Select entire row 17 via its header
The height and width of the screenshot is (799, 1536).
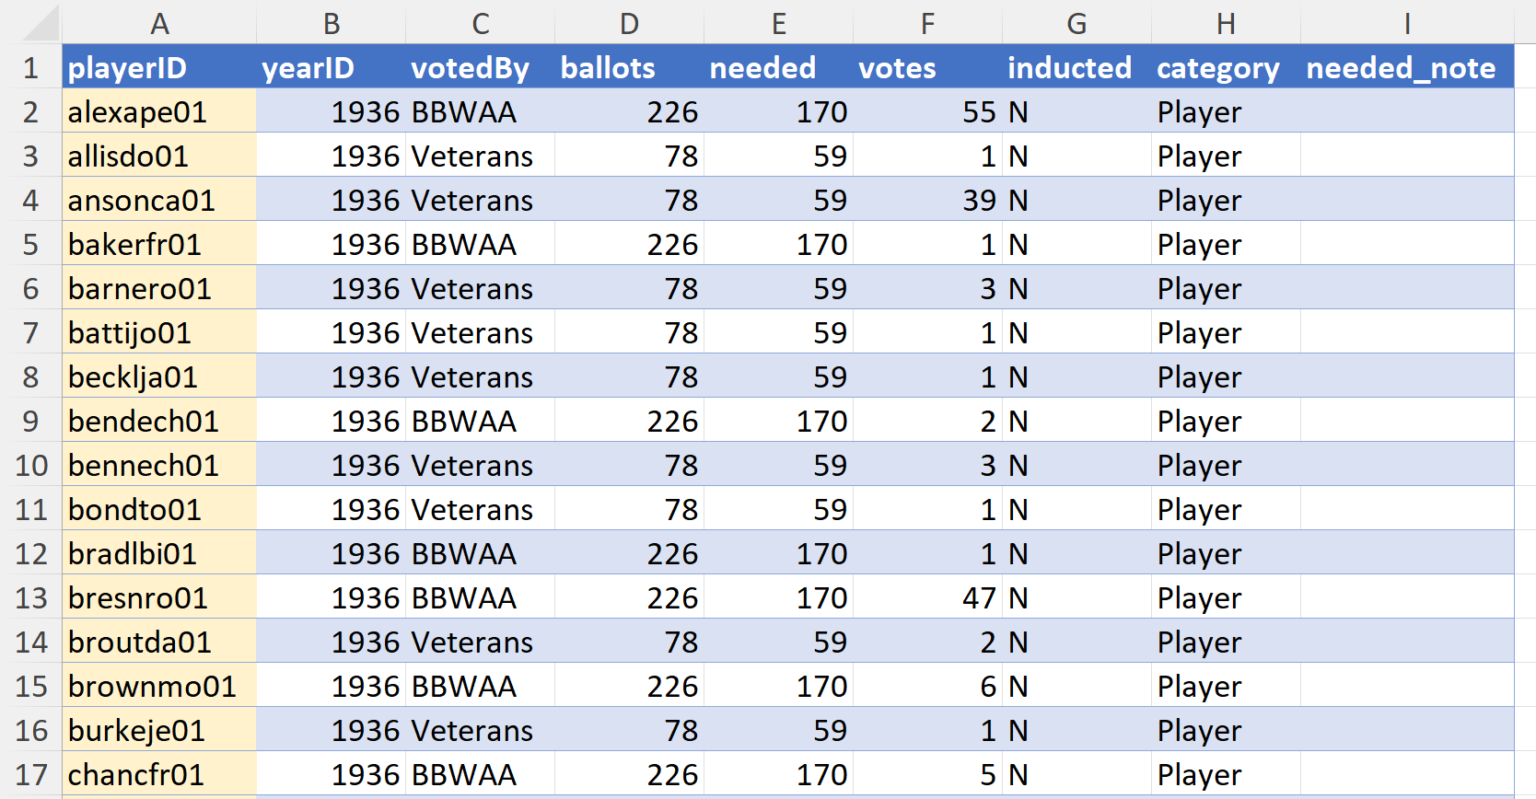pyautogui.click(x=31, y=775)
